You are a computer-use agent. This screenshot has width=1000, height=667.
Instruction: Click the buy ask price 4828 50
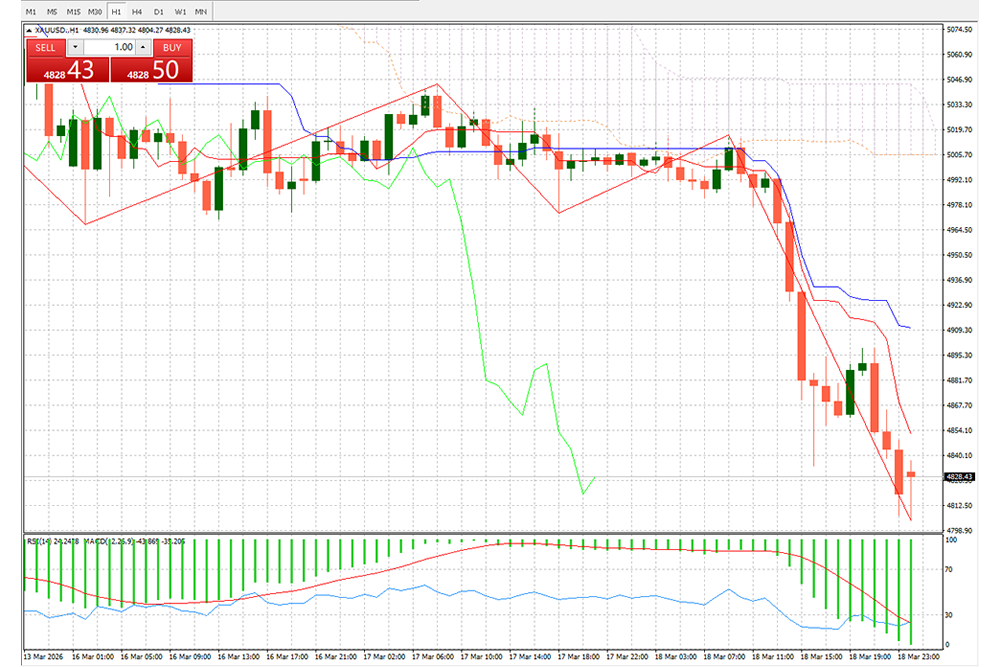point(149,70)
